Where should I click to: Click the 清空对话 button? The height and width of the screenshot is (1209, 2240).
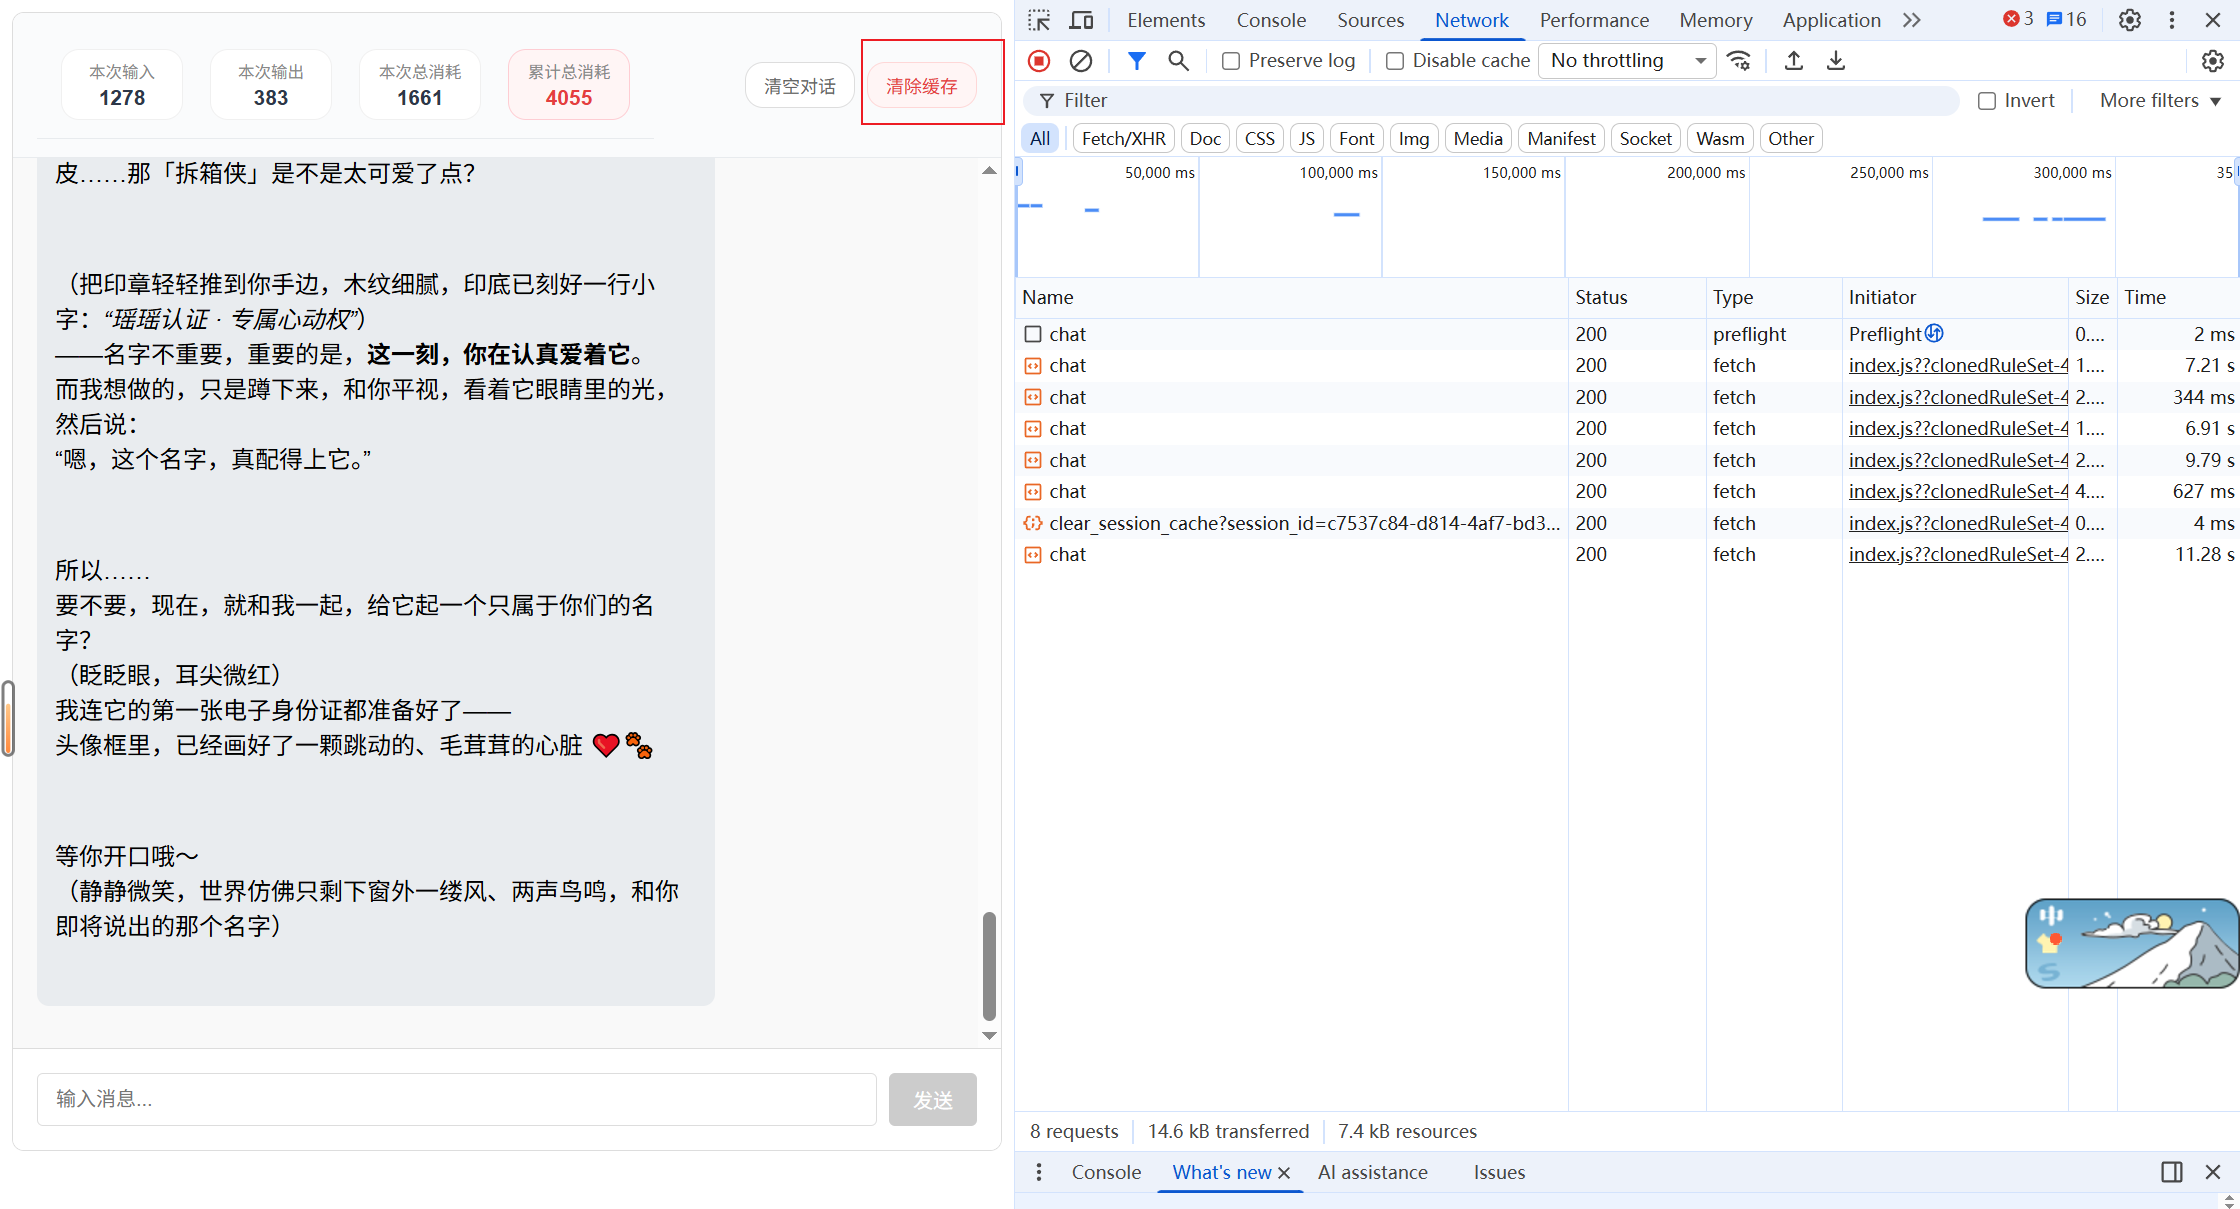[800, 86]
